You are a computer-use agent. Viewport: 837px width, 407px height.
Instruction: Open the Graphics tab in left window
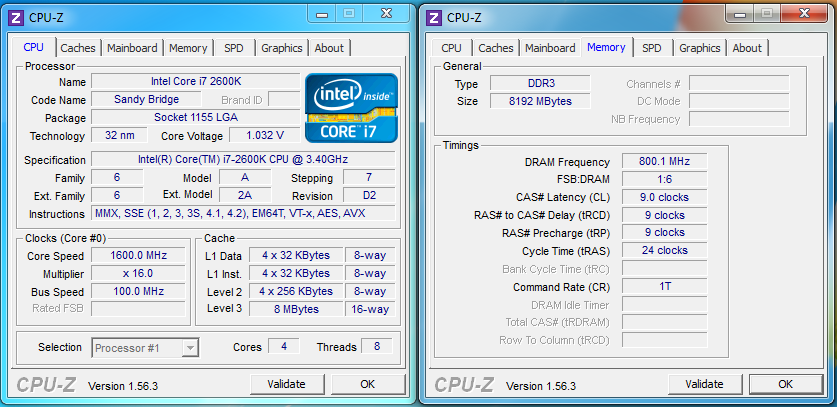pyautogui.click(x=282, y=48)
